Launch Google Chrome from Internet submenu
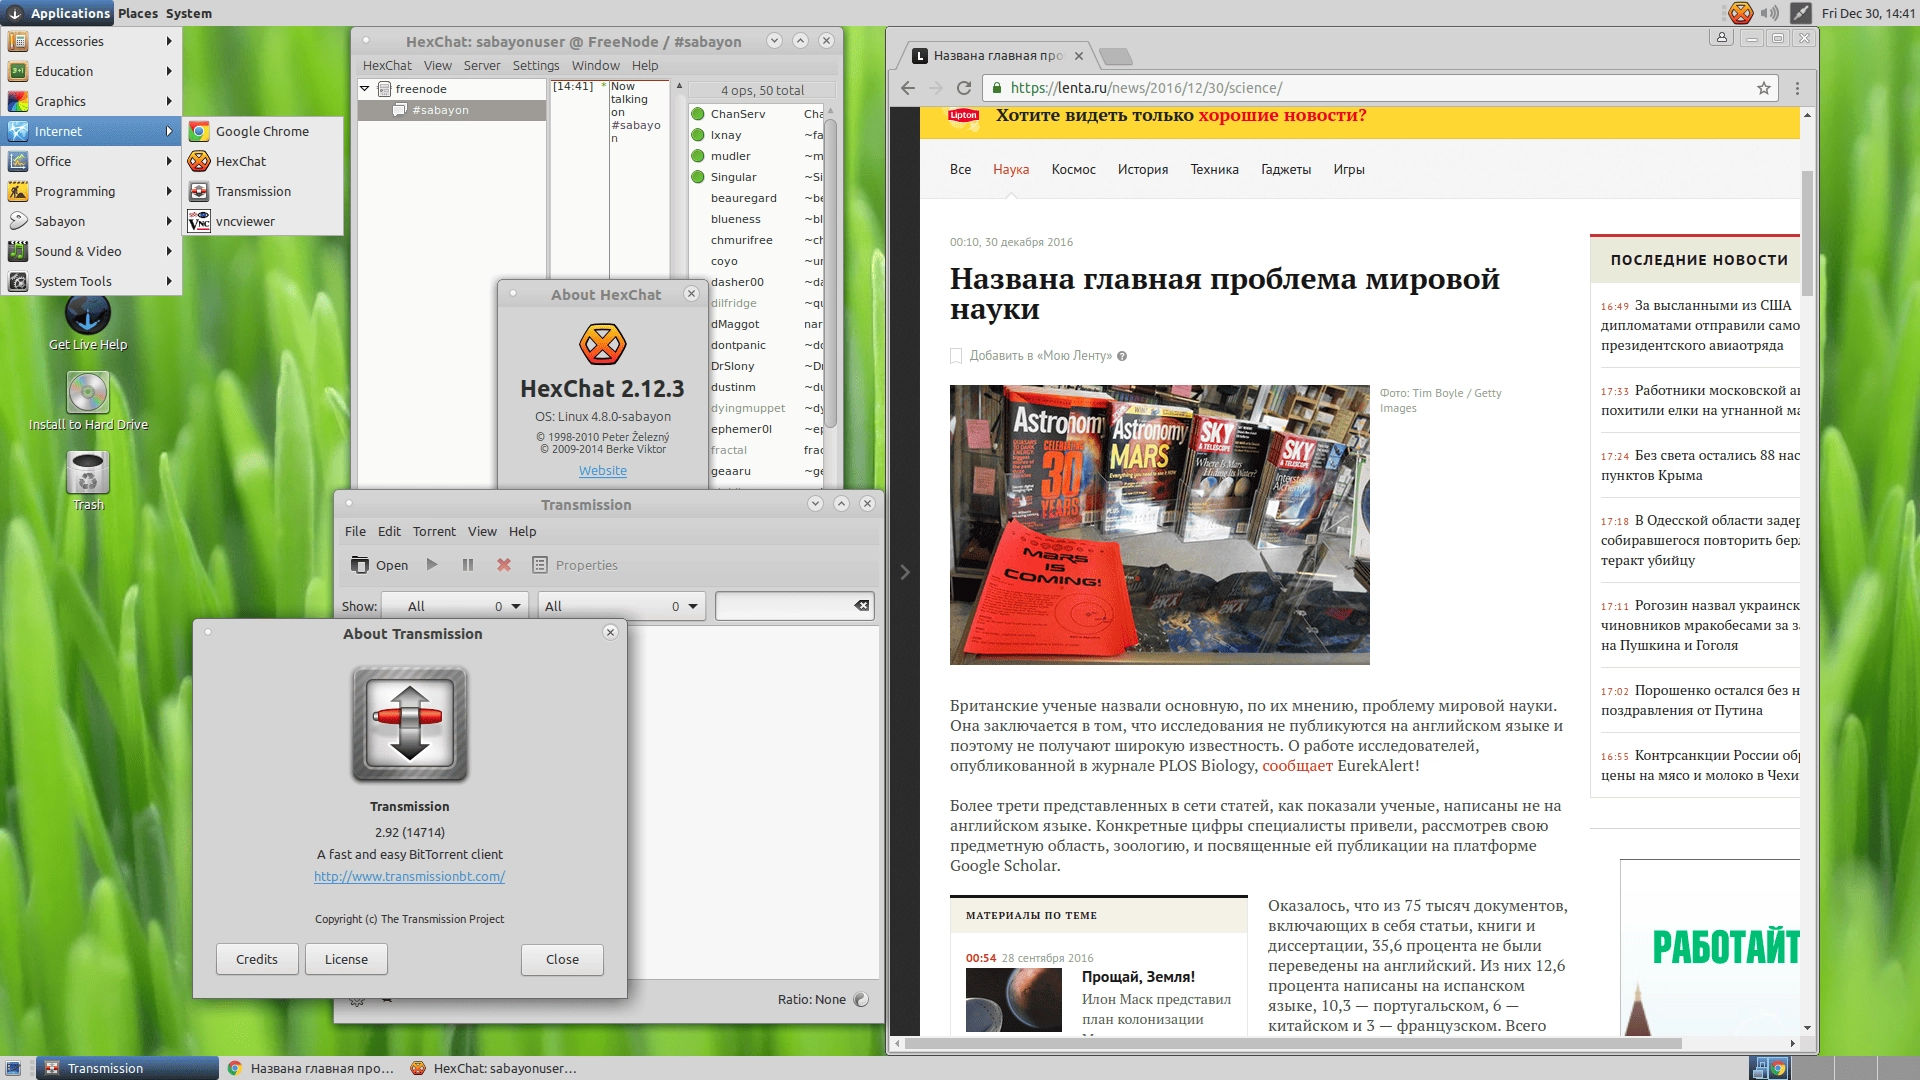Image resolution: width=1920 pixels, height=1080 pixels. click(x=264, y=131)
